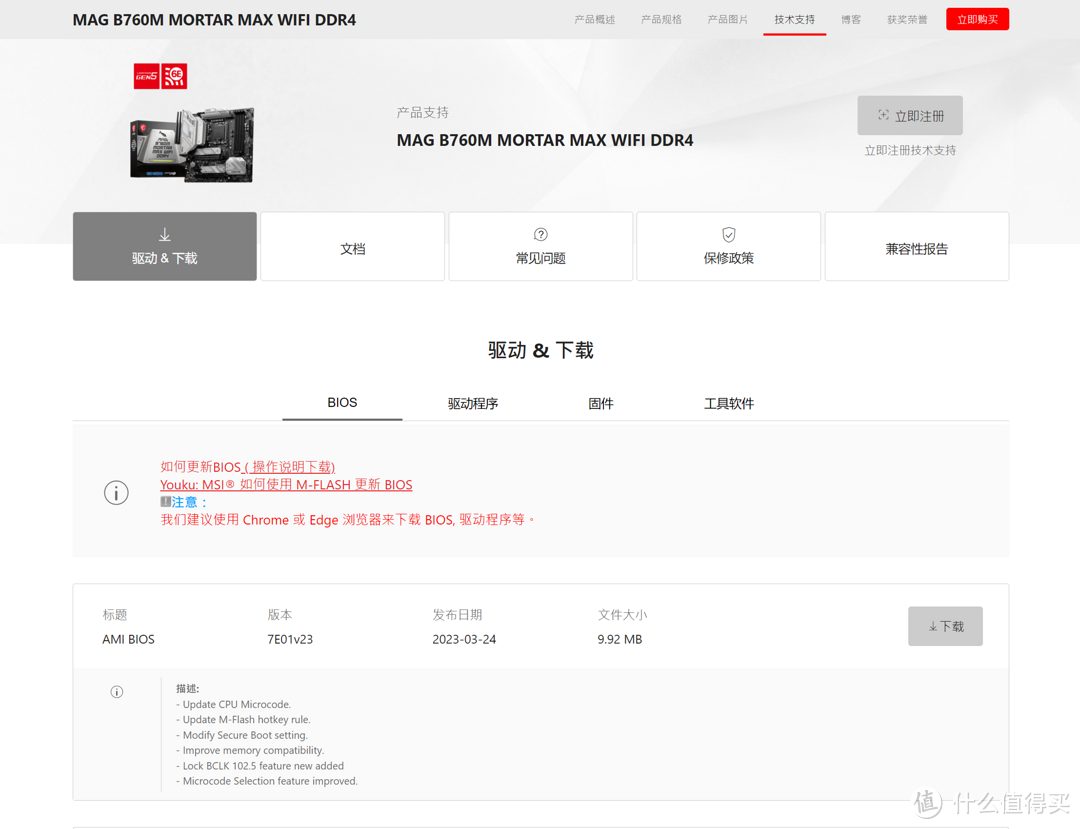
Task: Select the 技术支持 nav tab
Action: (x=794, y=19)
